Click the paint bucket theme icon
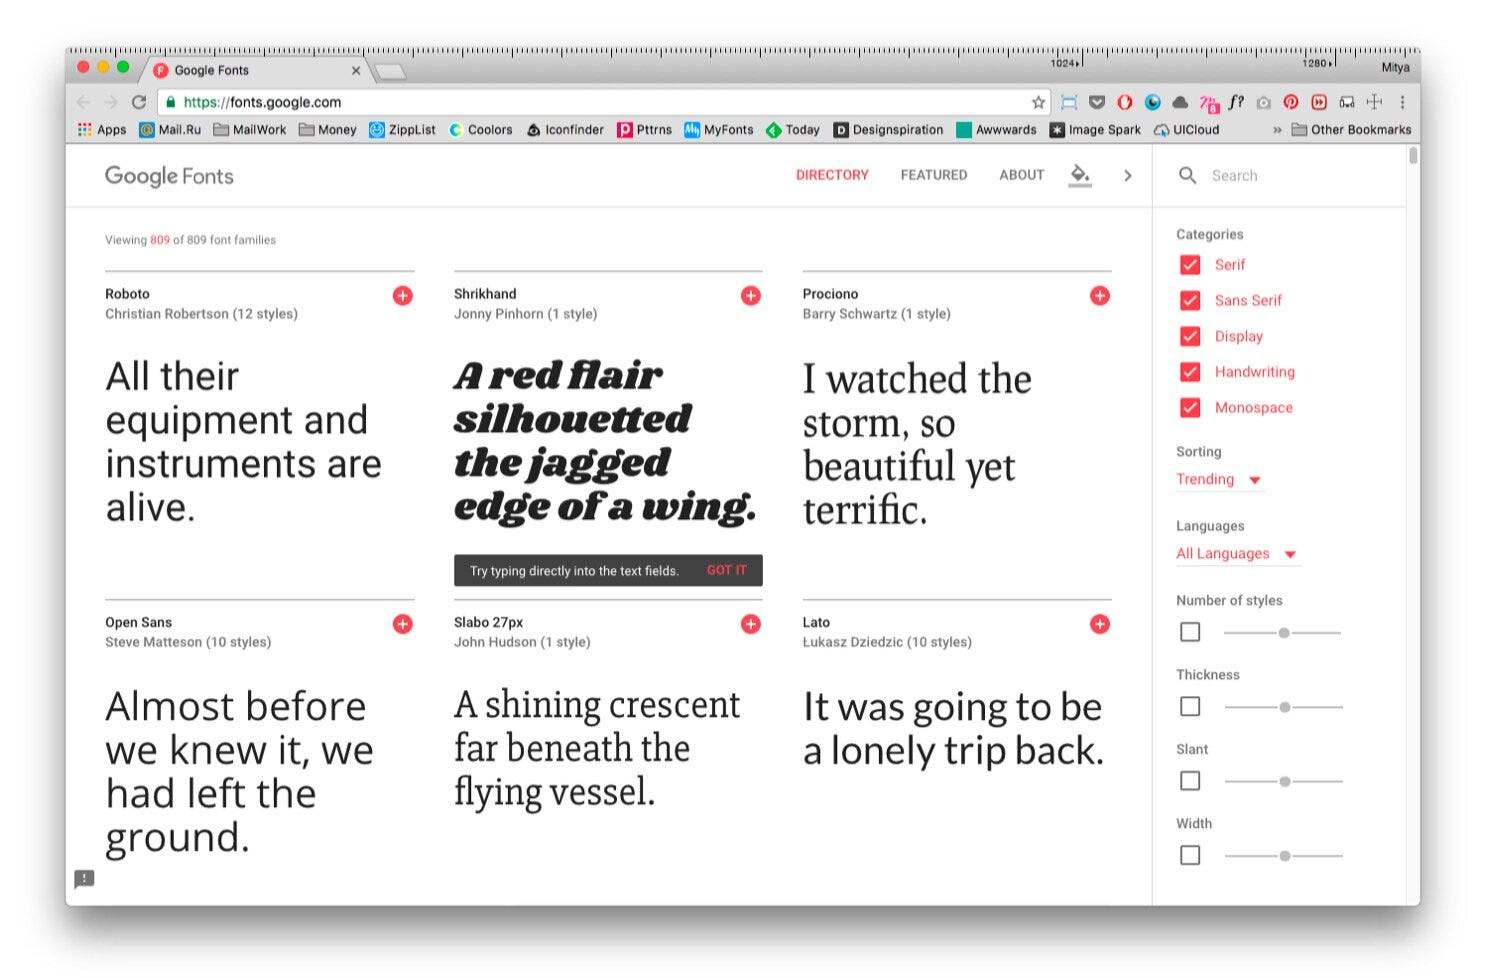The image size is (1490, 978). coord(1080,175)
